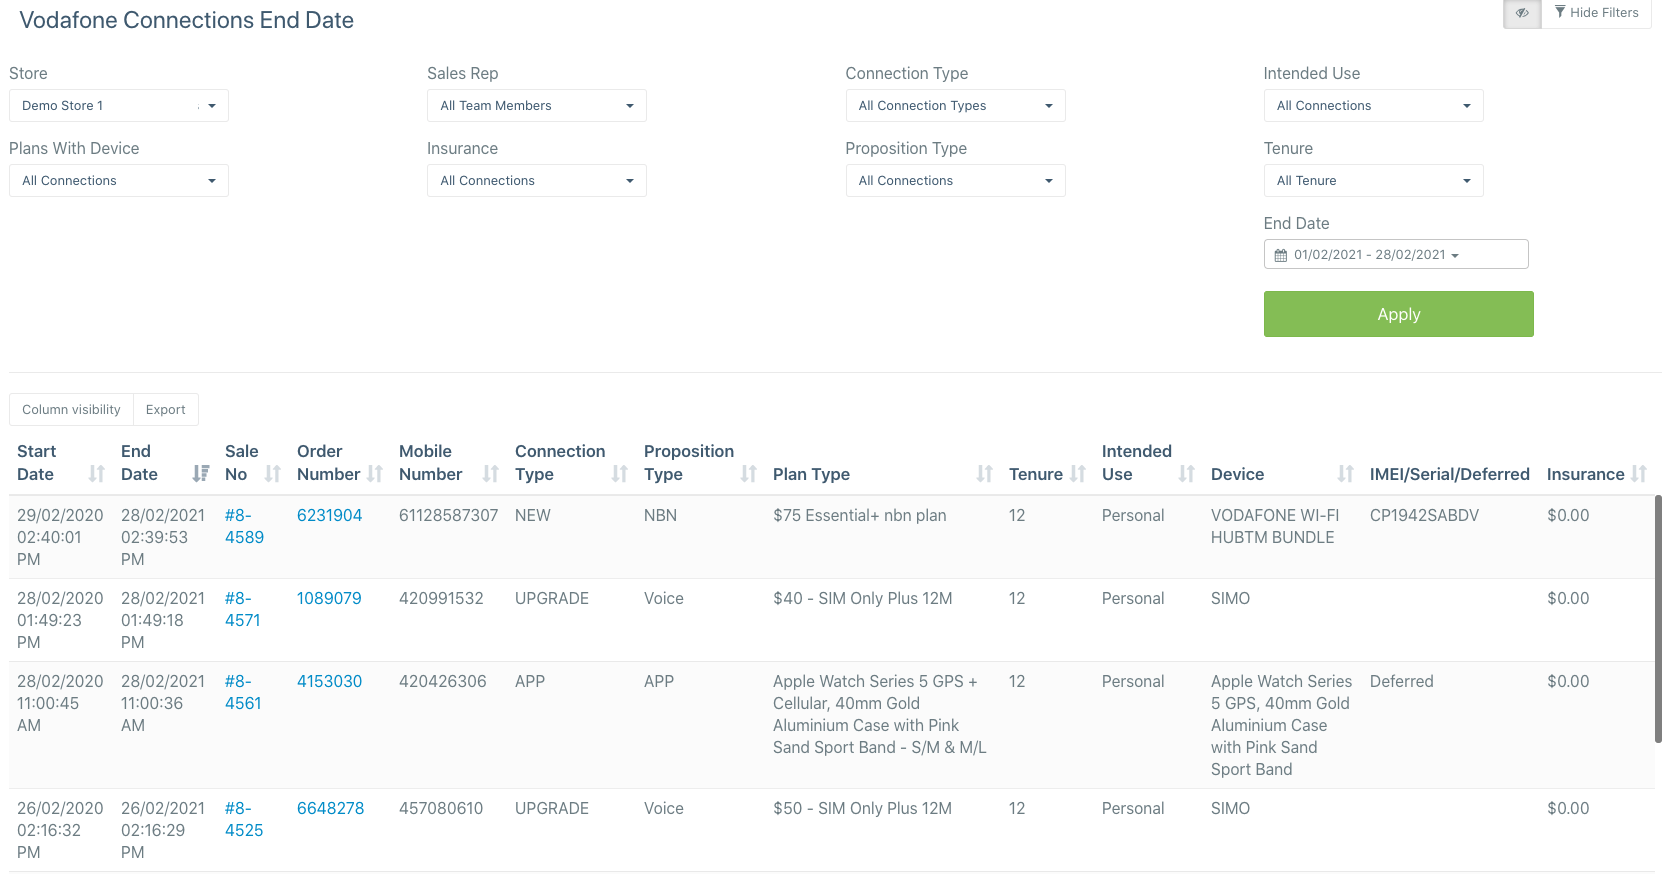Sort by Insurance column icon
Screen dimensions: 1669x874
coord(1638,474)
